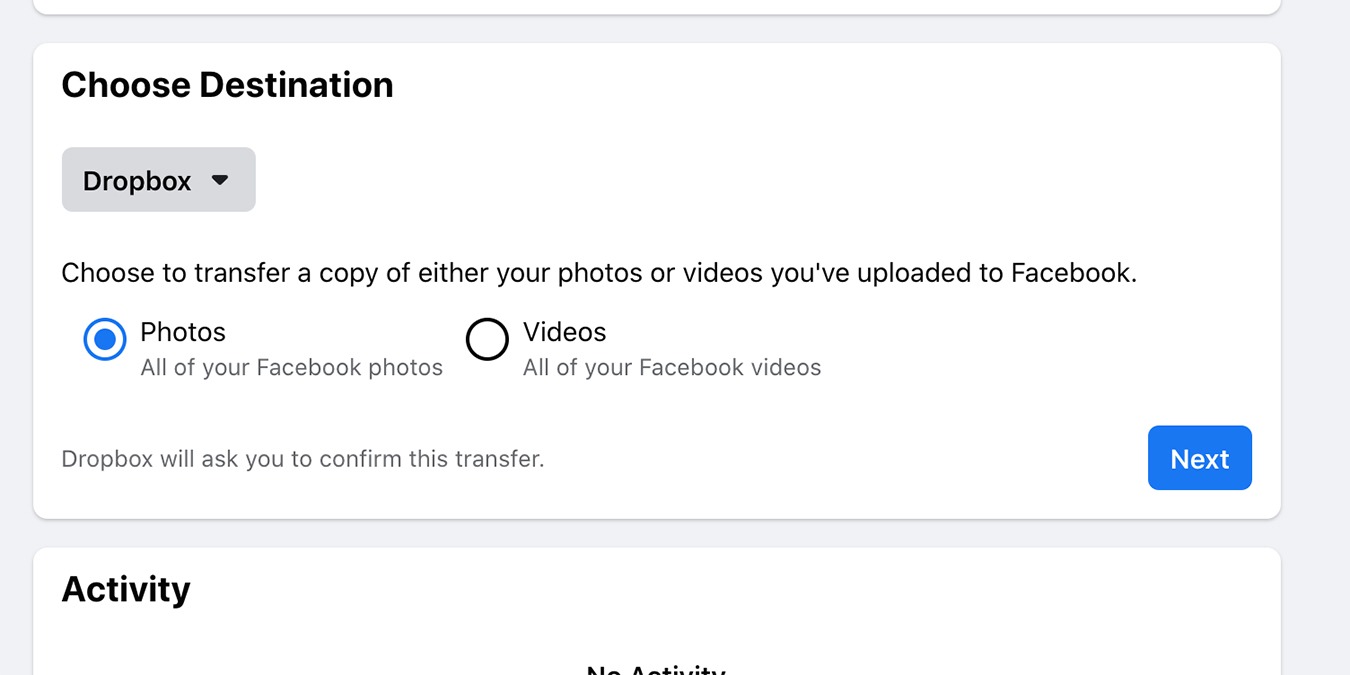The image size is (1350, 675).
Task: Expand the destination service selector
Action: [158, 180]
